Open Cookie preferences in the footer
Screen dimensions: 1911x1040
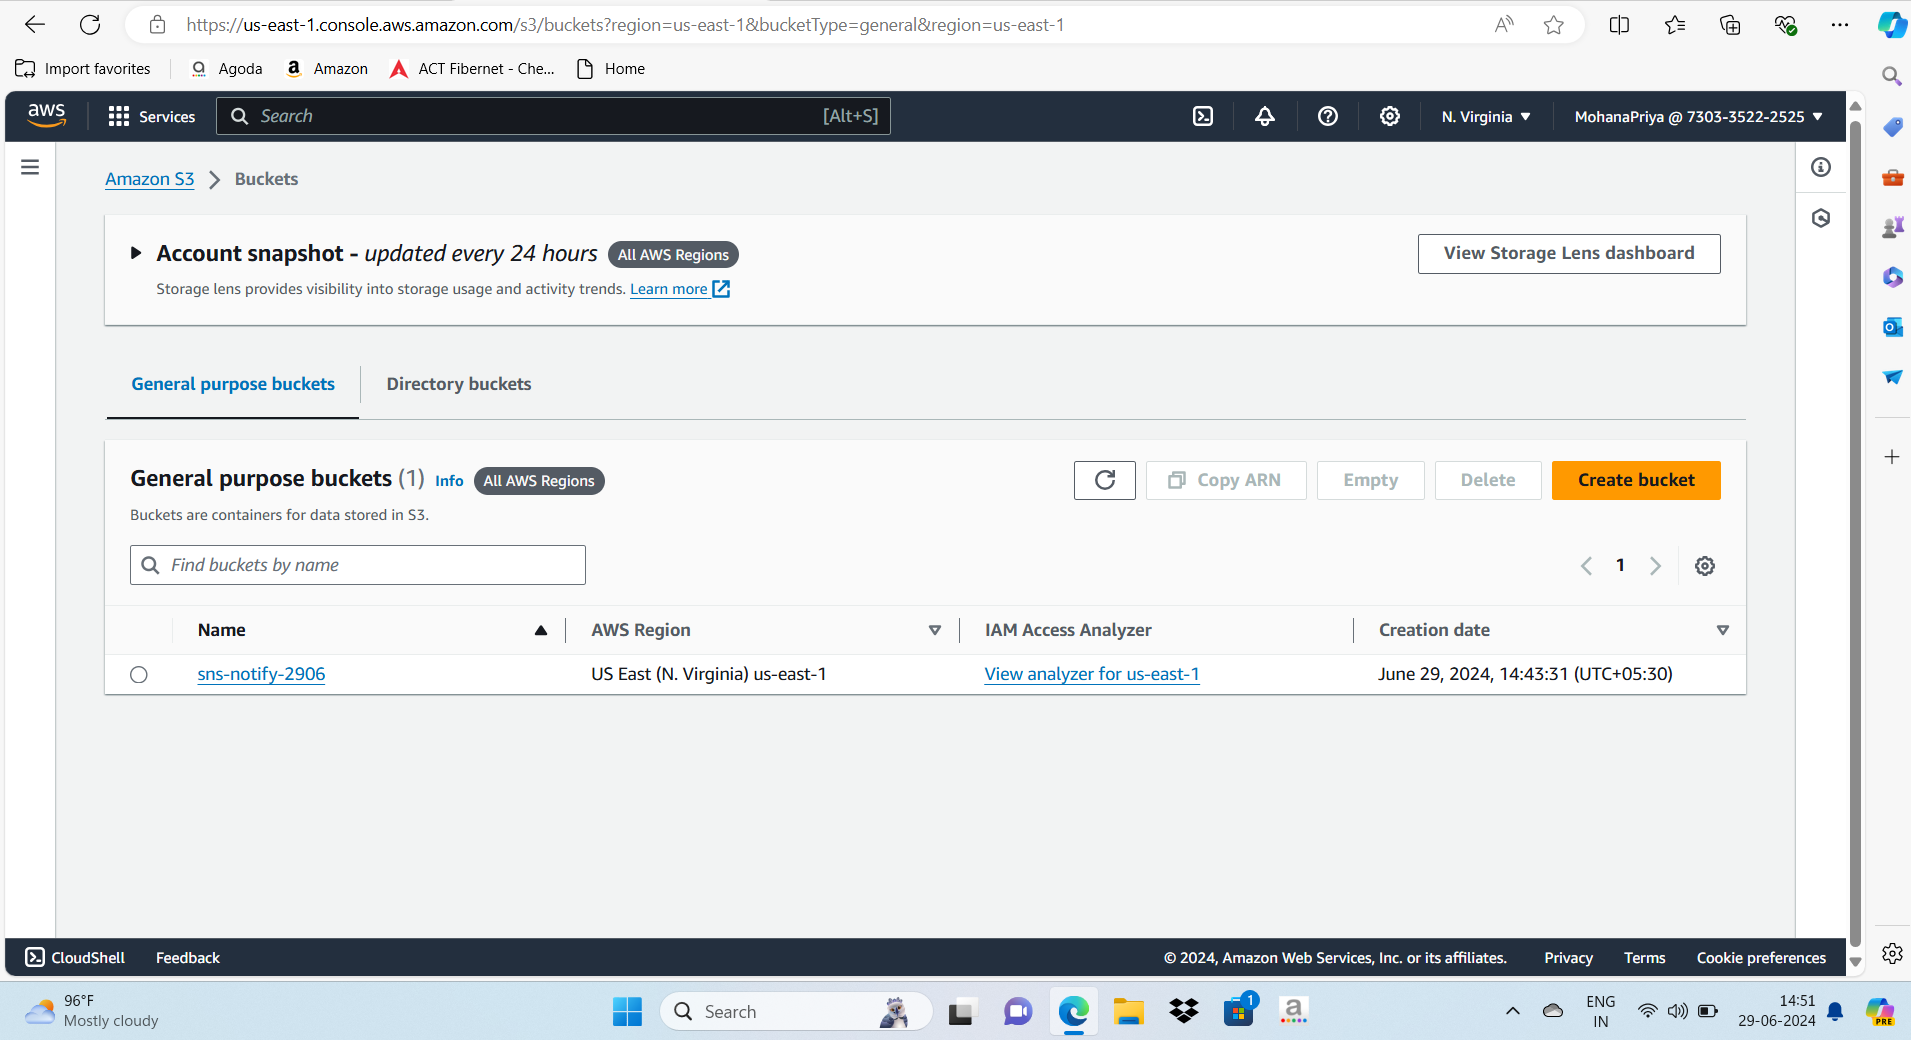coord(1761,958)
